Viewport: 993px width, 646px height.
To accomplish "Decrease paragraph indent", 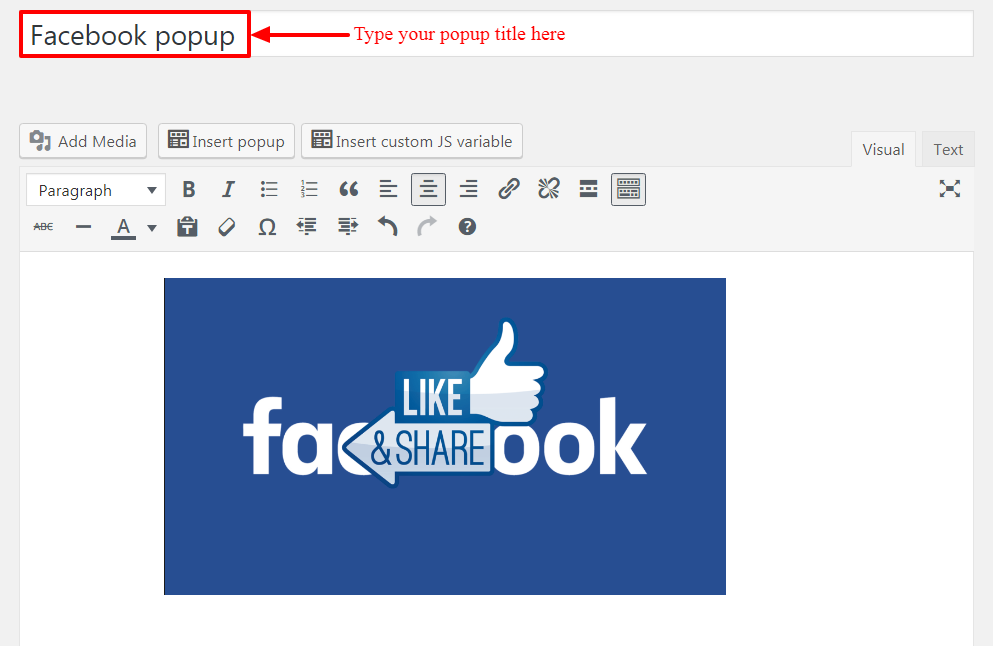I will 307,227.
